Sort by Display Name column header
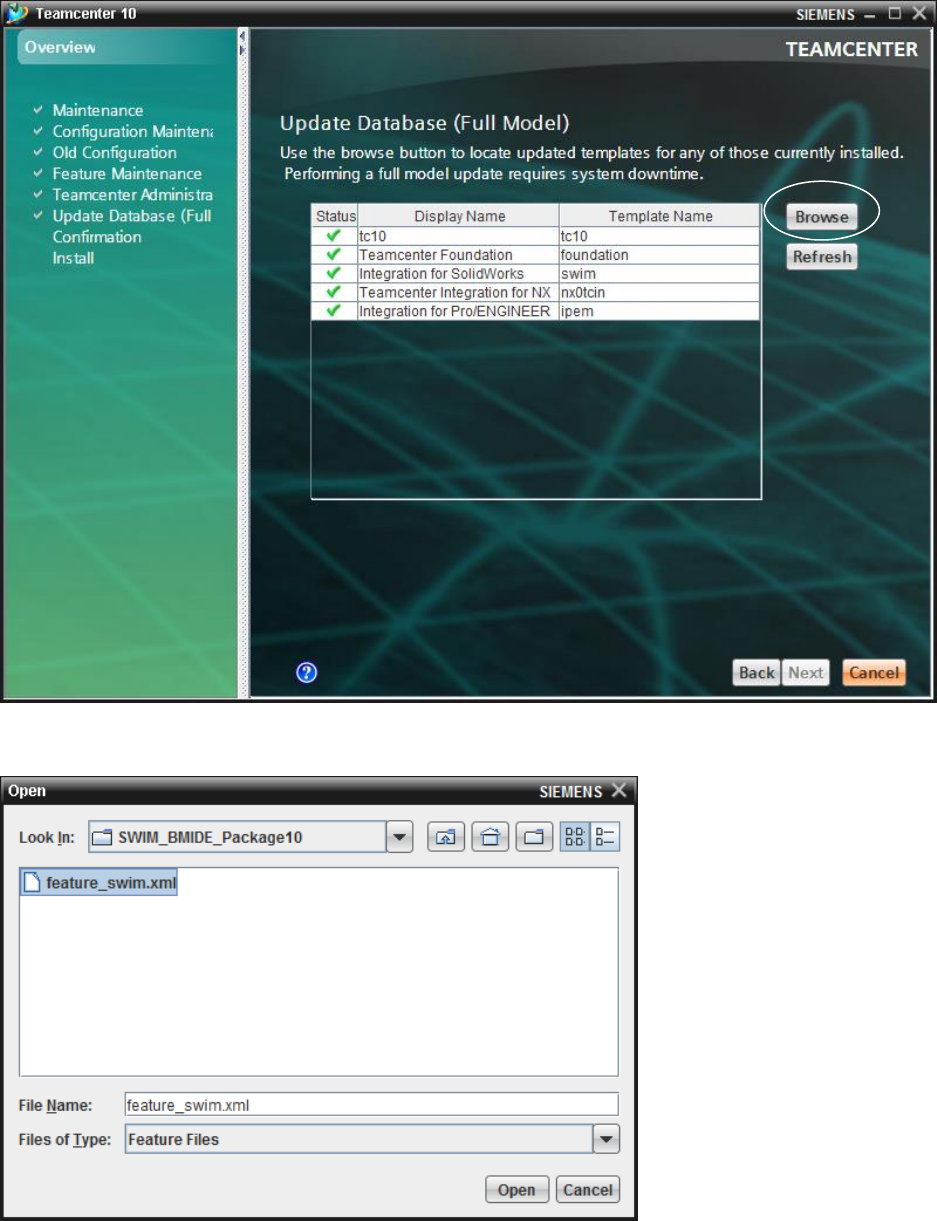The image size is (937, 1221). pyautogui.click(x=458, y=216)
